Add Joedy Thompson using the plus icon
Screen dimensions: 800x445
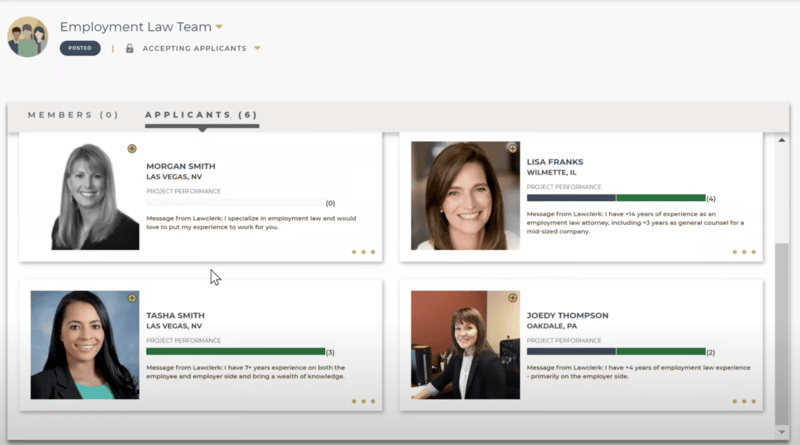[x=512, y=298]
